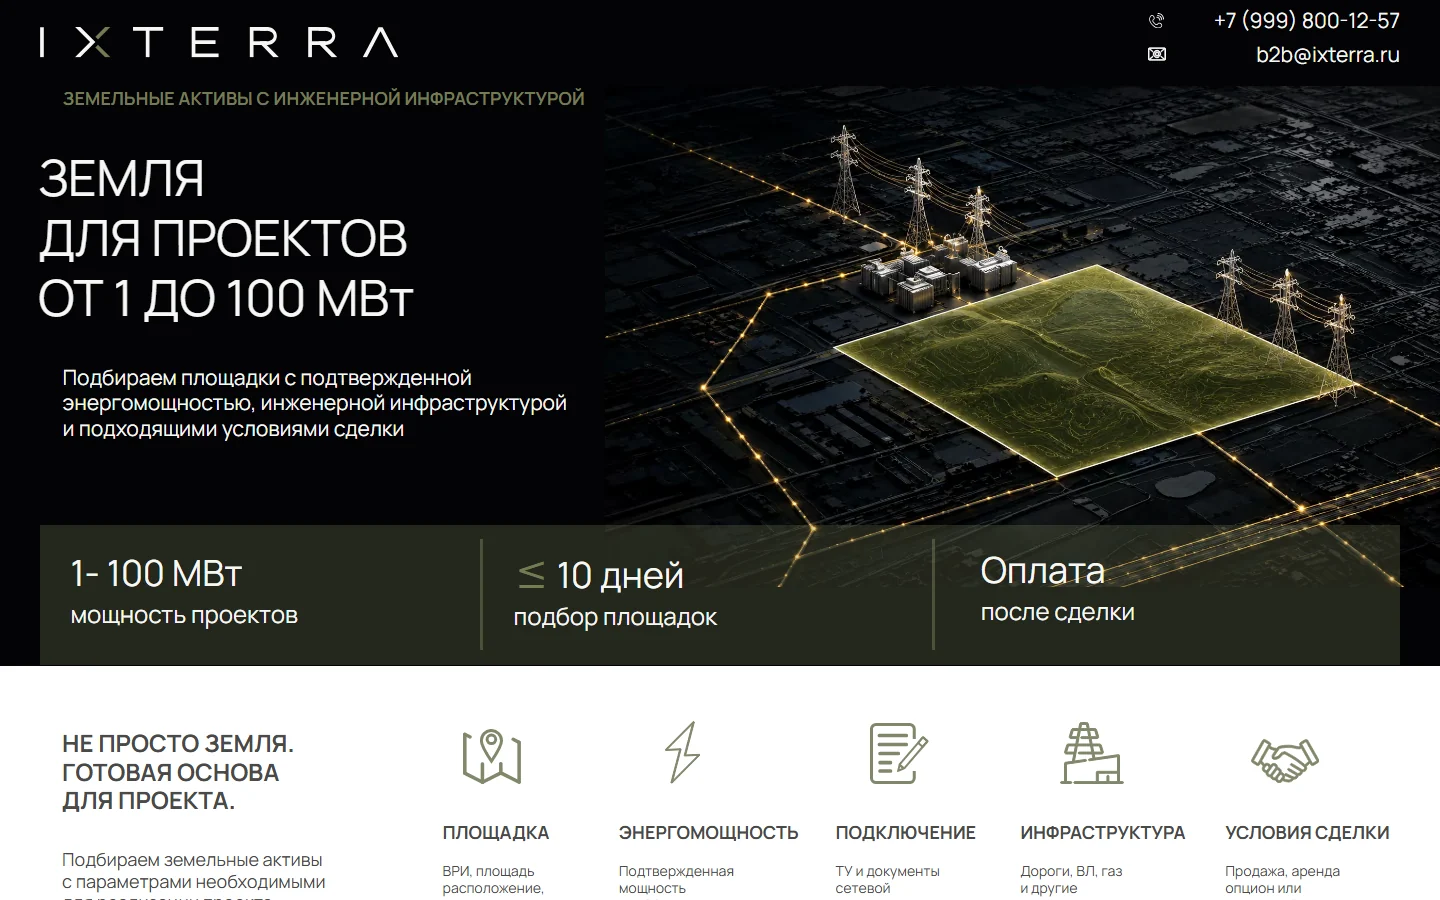Click the 'после сделки' caption
This screenshot has height=900, width=1440.
coord(1057,612)
